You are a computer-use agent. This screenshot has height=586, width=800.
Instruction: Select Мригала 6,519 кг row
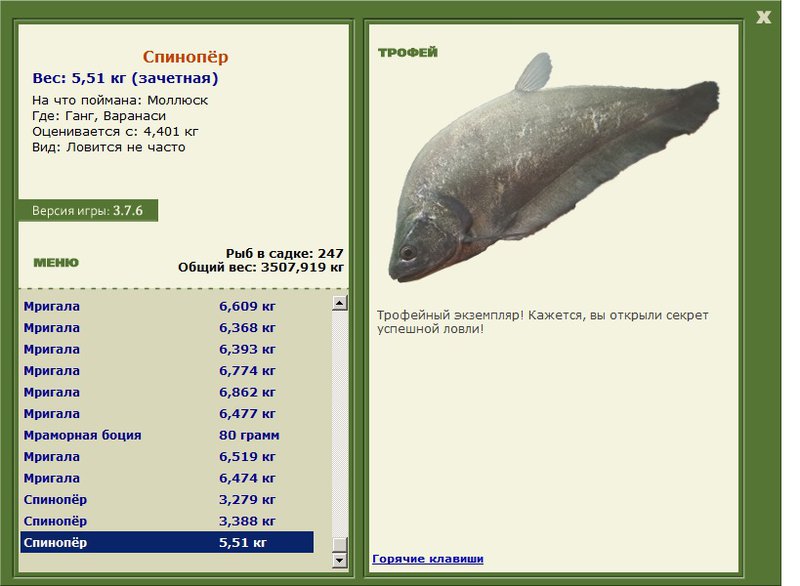pyautogui.click(x=167, y=456)
